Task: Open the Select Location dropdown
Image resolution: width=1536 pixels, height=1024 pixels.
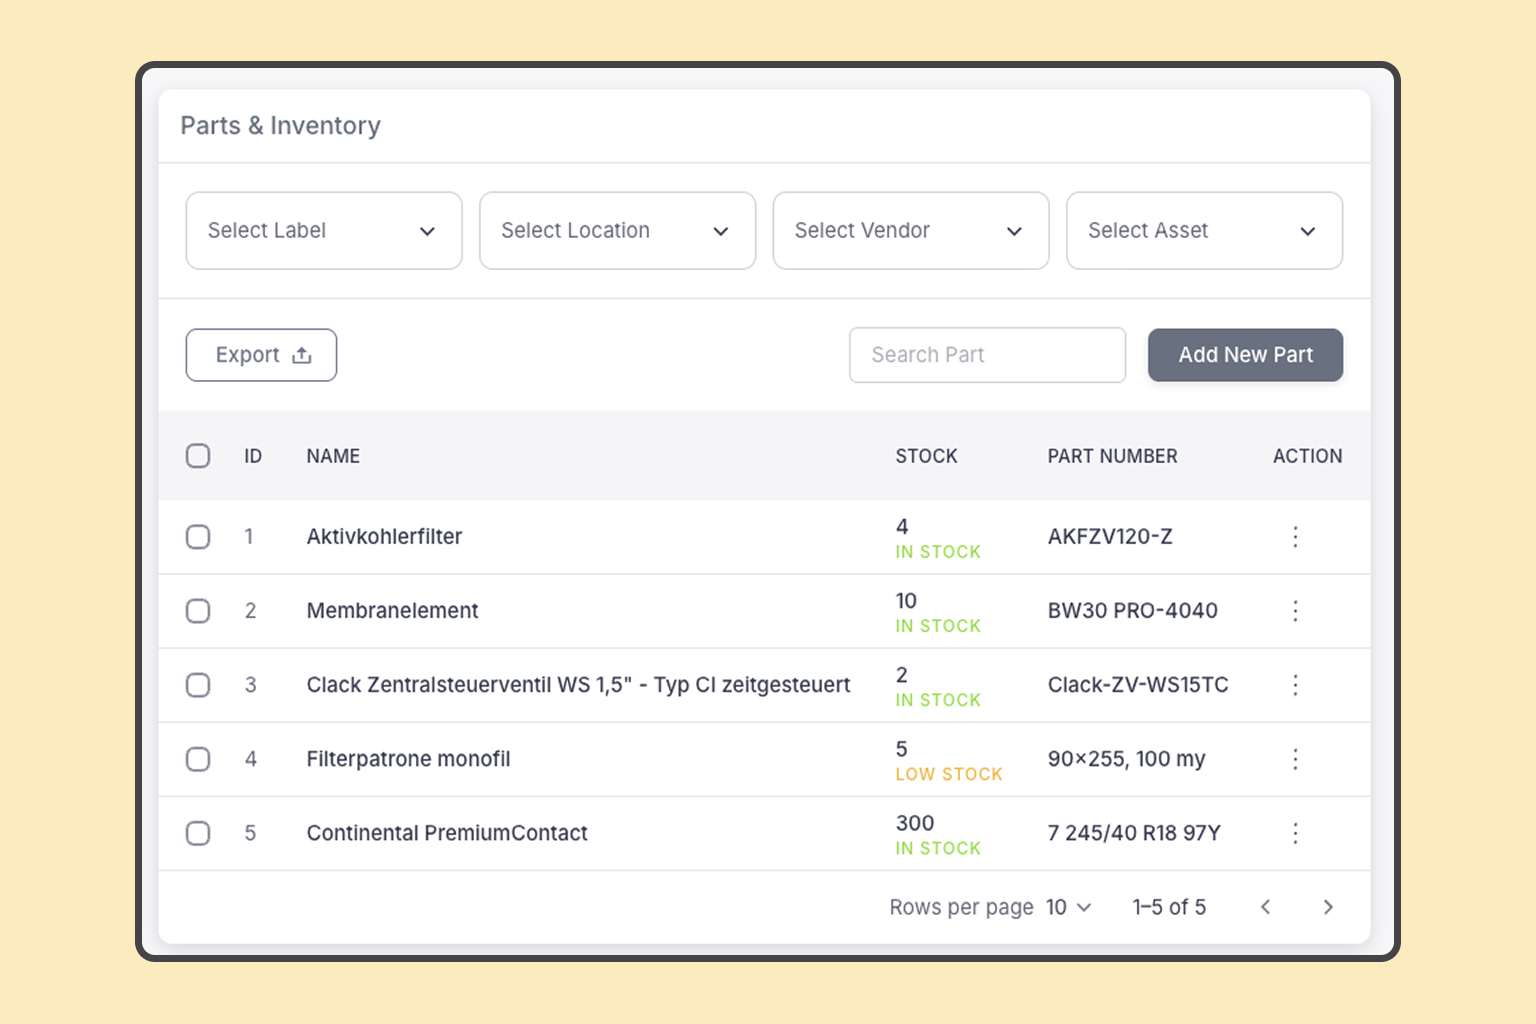Action: 617,231
